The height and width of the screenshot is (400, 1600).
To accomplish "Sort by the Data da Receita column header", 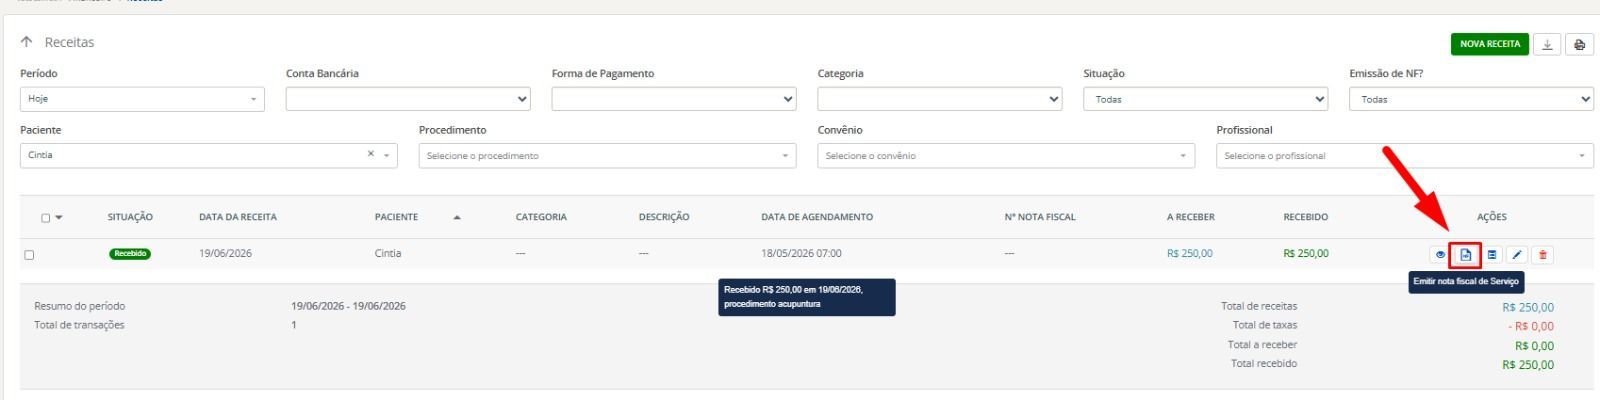I will 238,217.
